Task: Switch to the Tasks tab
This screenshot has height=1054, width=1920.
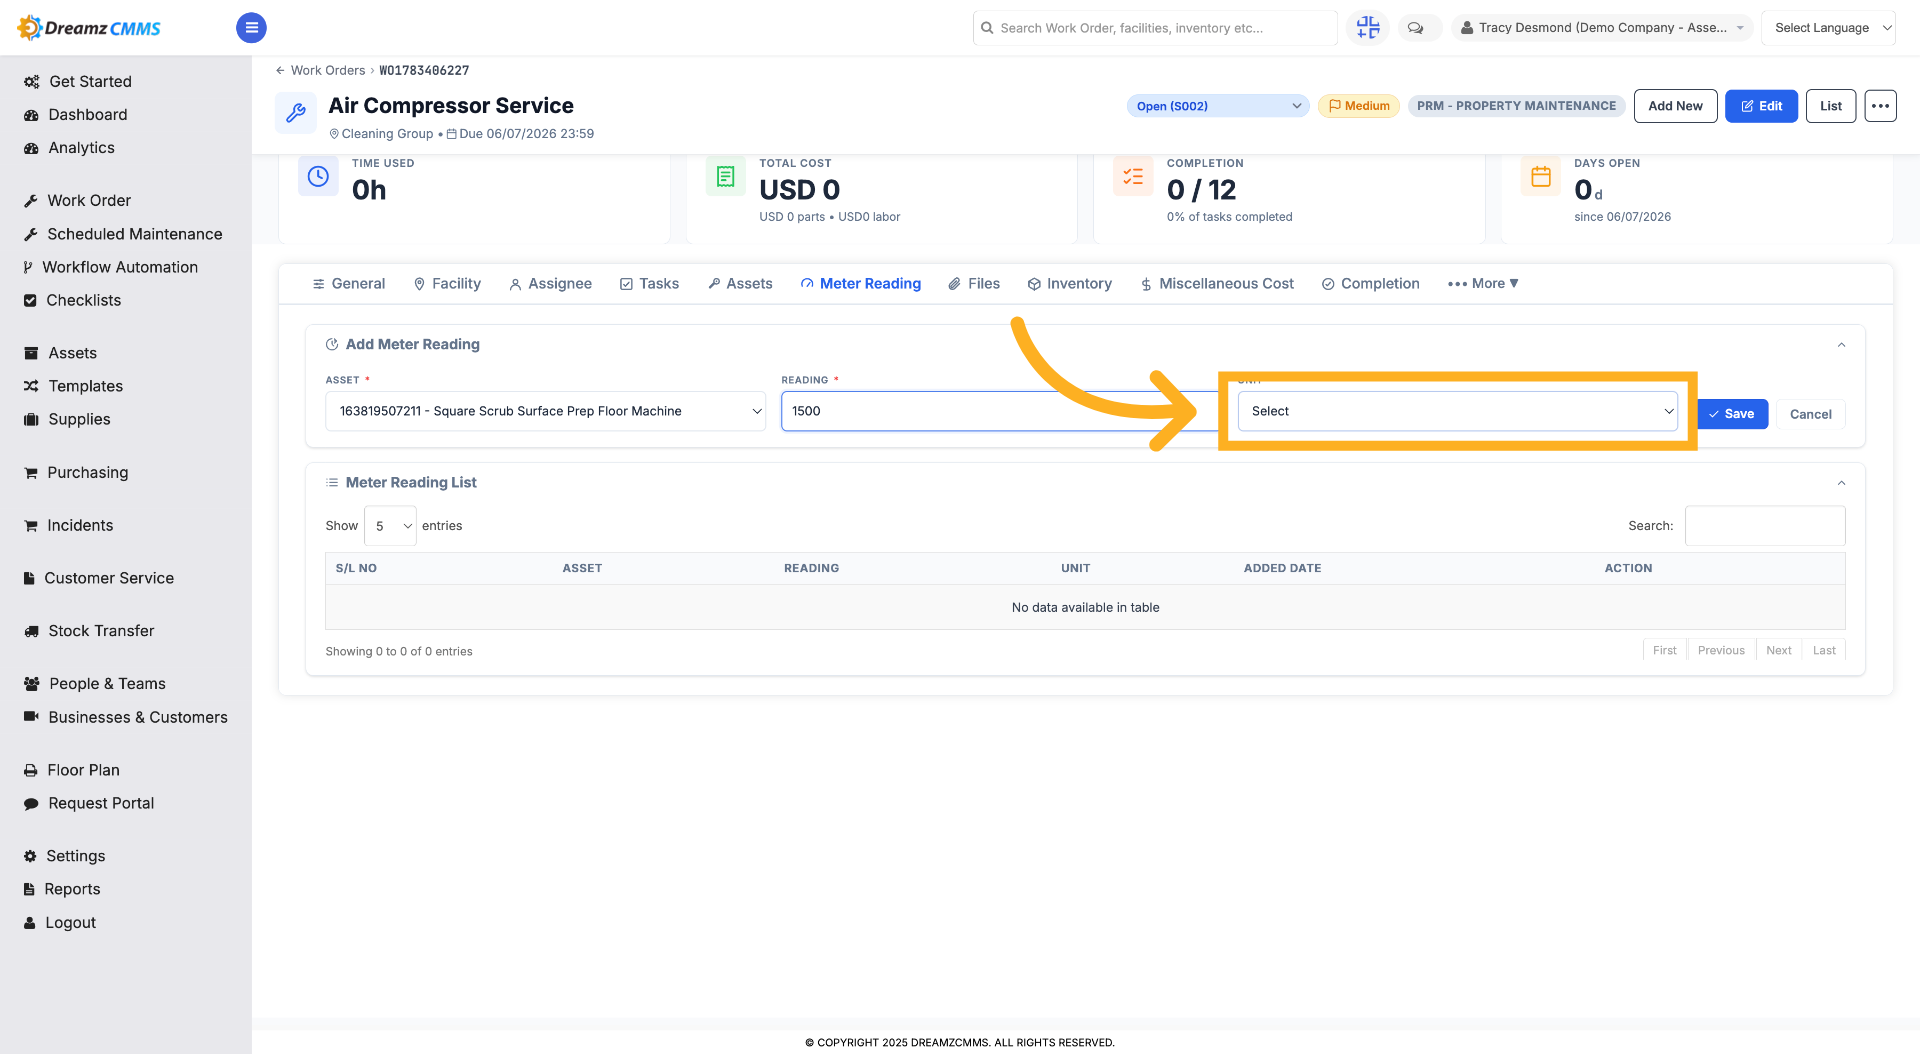Action: click(x=649, y=284)
